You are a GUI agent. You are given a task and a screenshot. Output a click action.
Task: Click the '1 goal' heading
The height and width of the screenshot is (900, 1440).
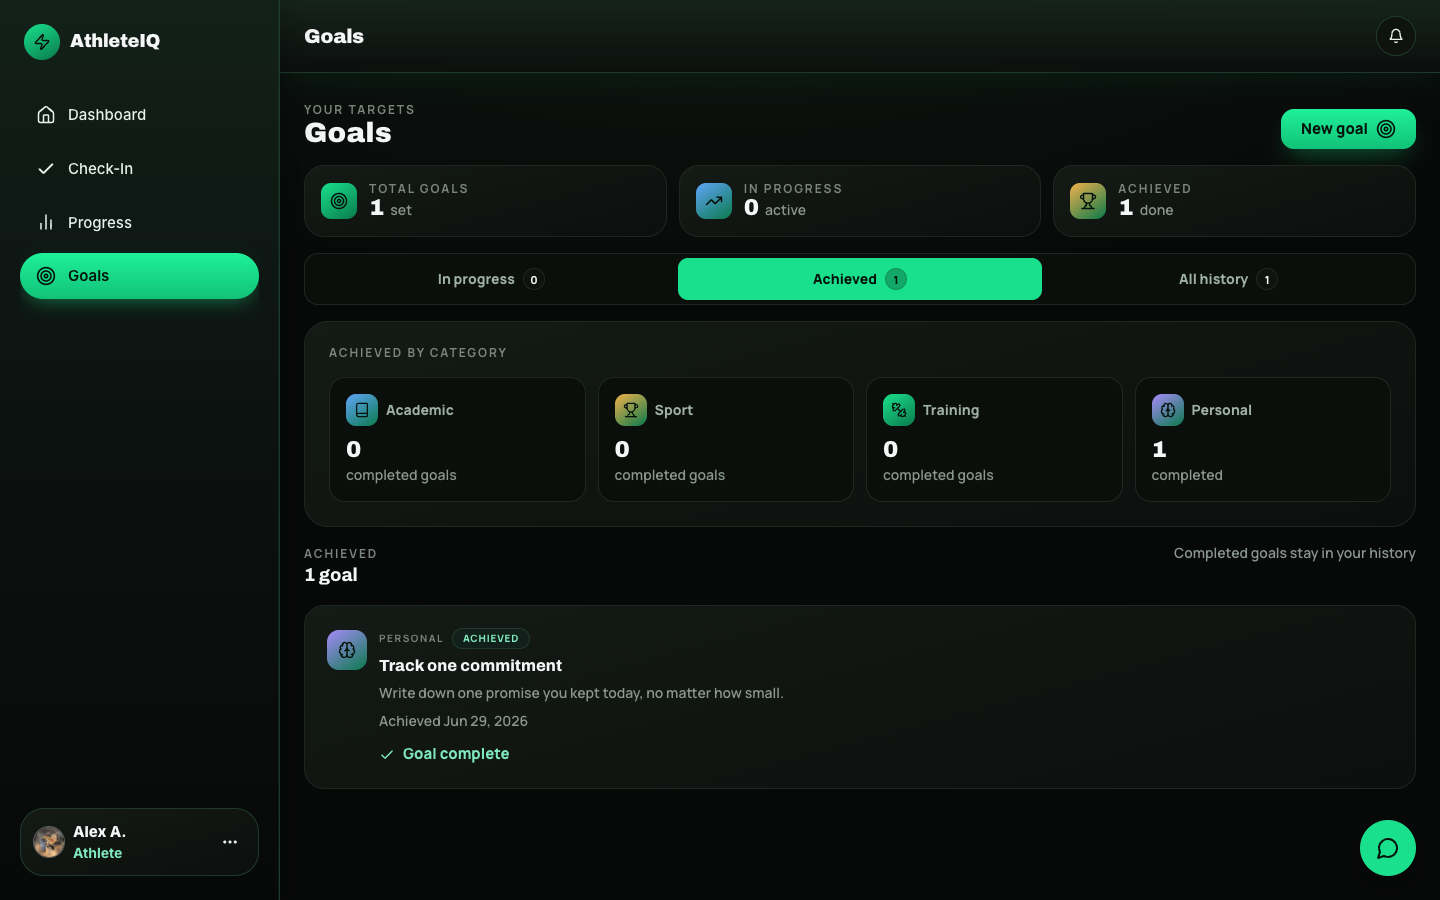331,575
